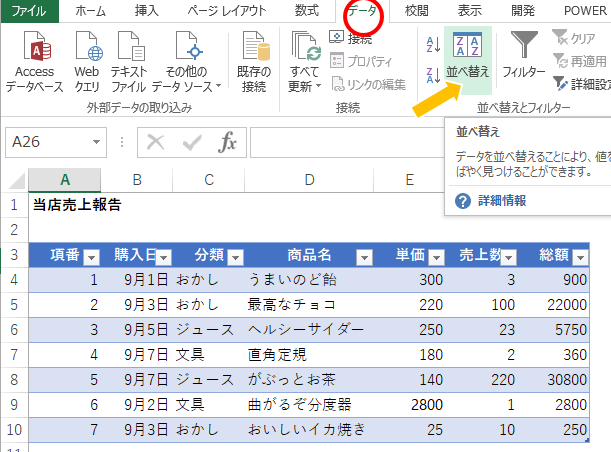Open existing connections (既存の接続)

click(254, 62)
